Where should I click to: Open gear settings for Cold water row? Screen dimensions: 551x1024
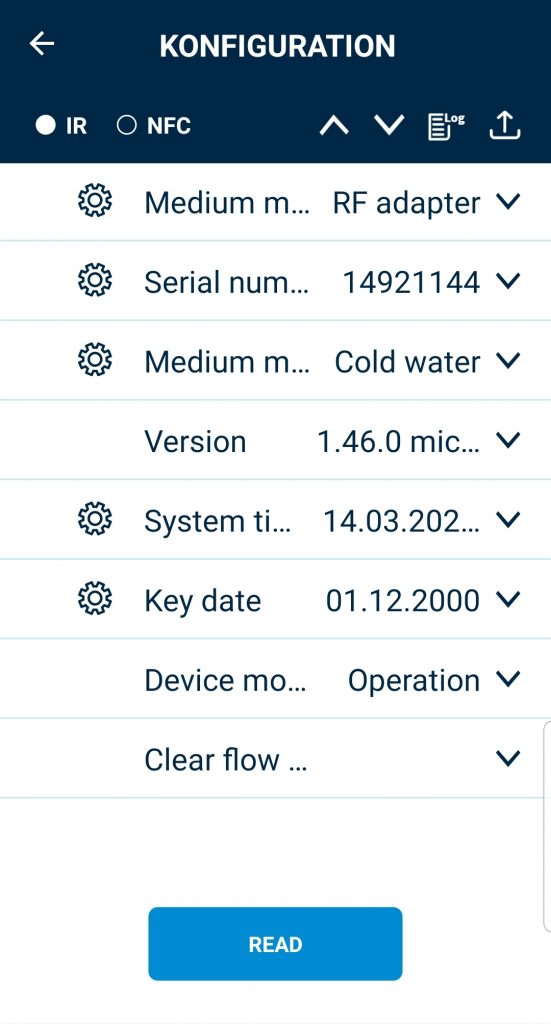[x=95, y=360]
